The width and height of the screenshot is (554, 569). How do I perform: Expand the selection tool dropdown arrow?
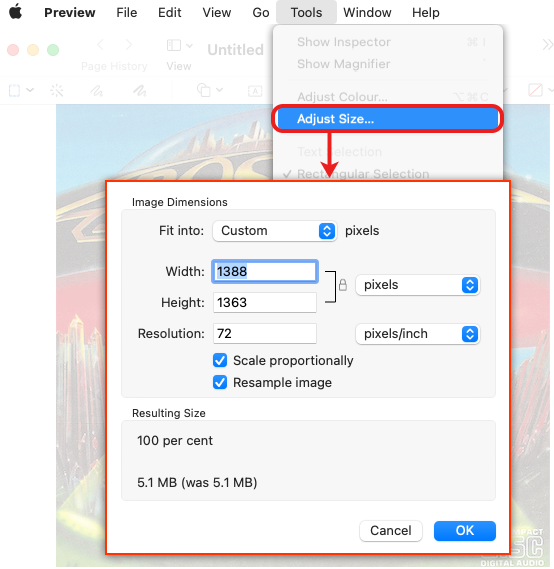pos(30,90)
